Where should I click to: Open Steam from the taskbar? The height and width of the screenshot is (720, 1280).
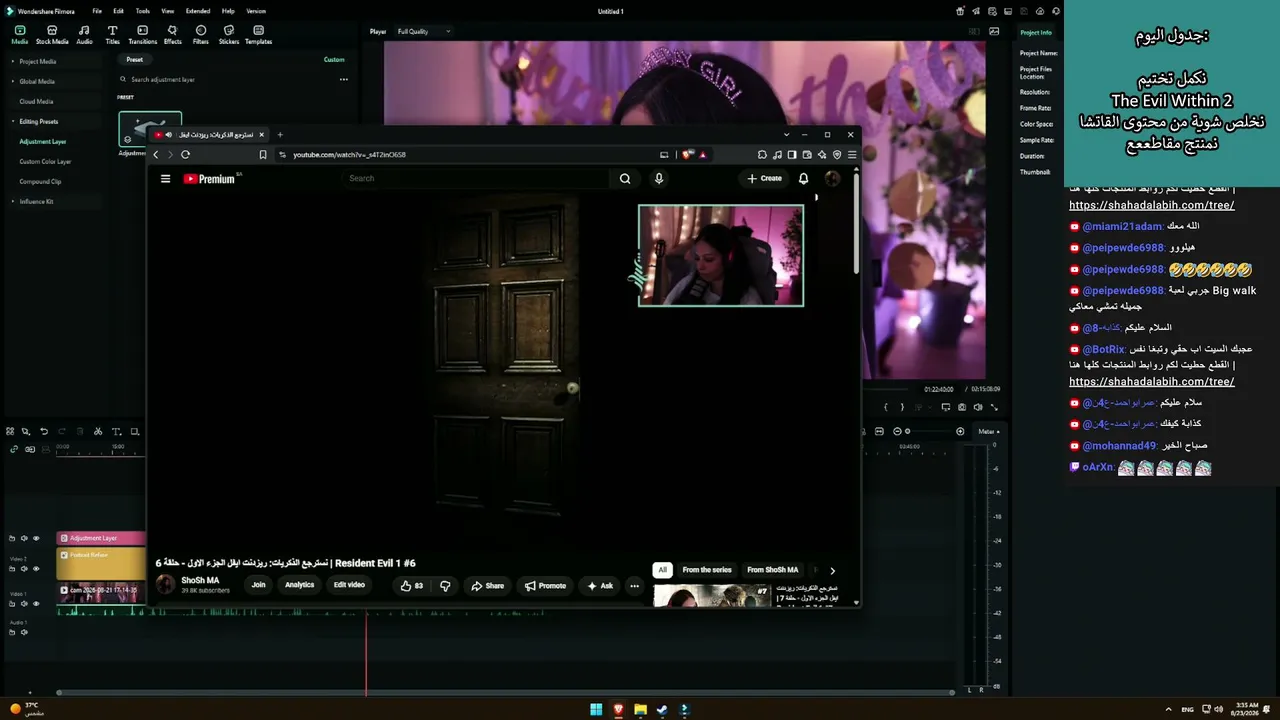(x=662, y=710)
